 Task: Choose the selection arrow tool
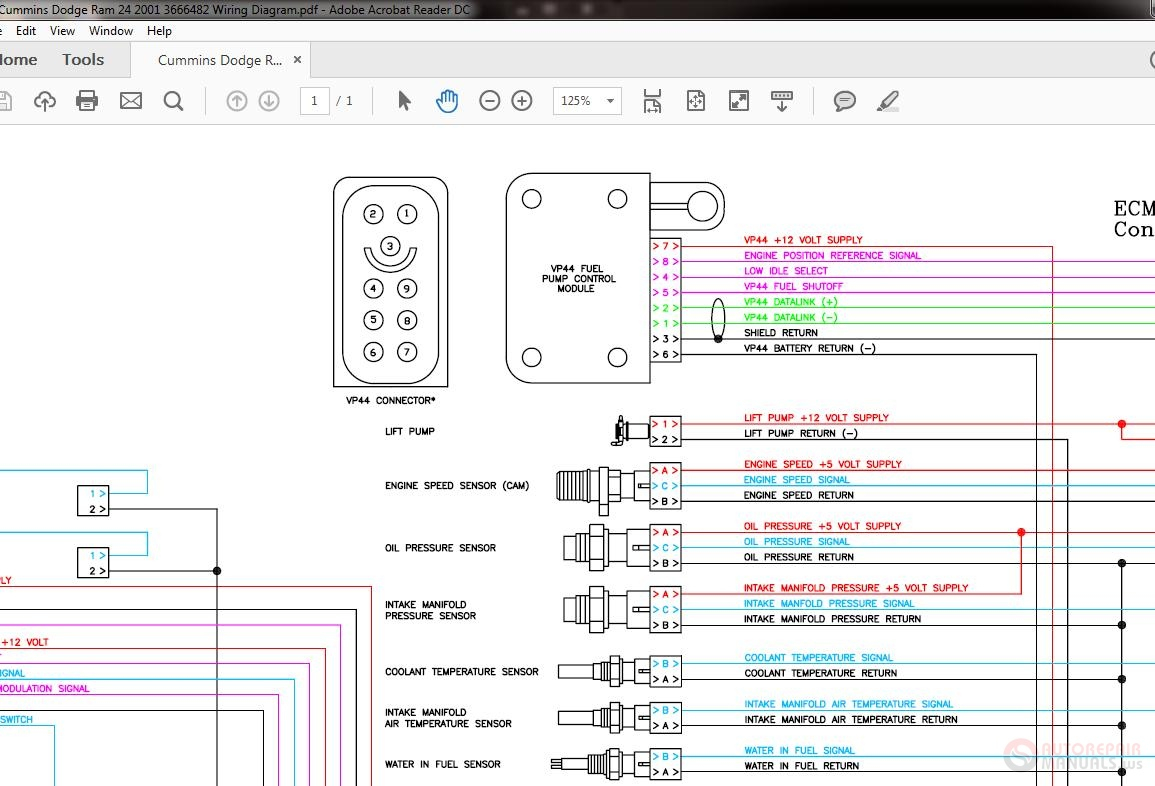(404, 100)
